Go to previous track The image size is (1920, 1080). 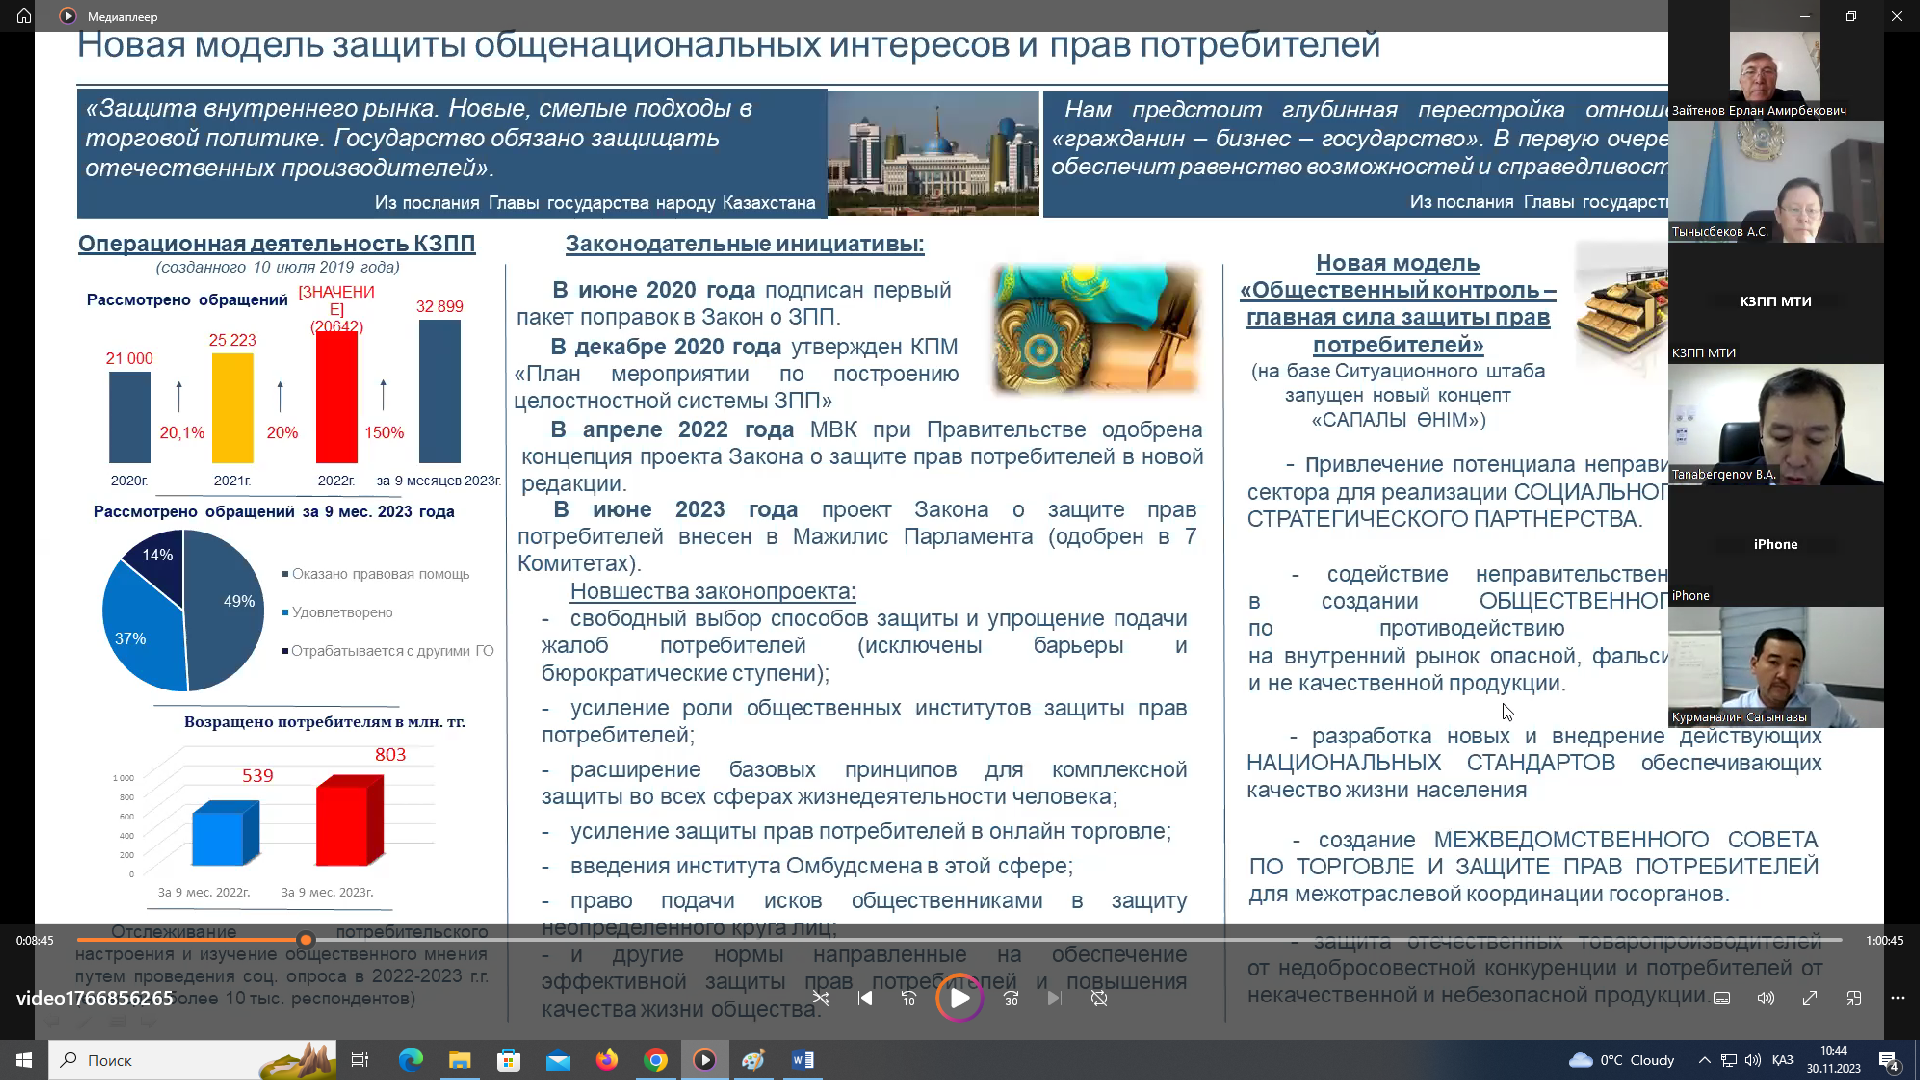865,998
